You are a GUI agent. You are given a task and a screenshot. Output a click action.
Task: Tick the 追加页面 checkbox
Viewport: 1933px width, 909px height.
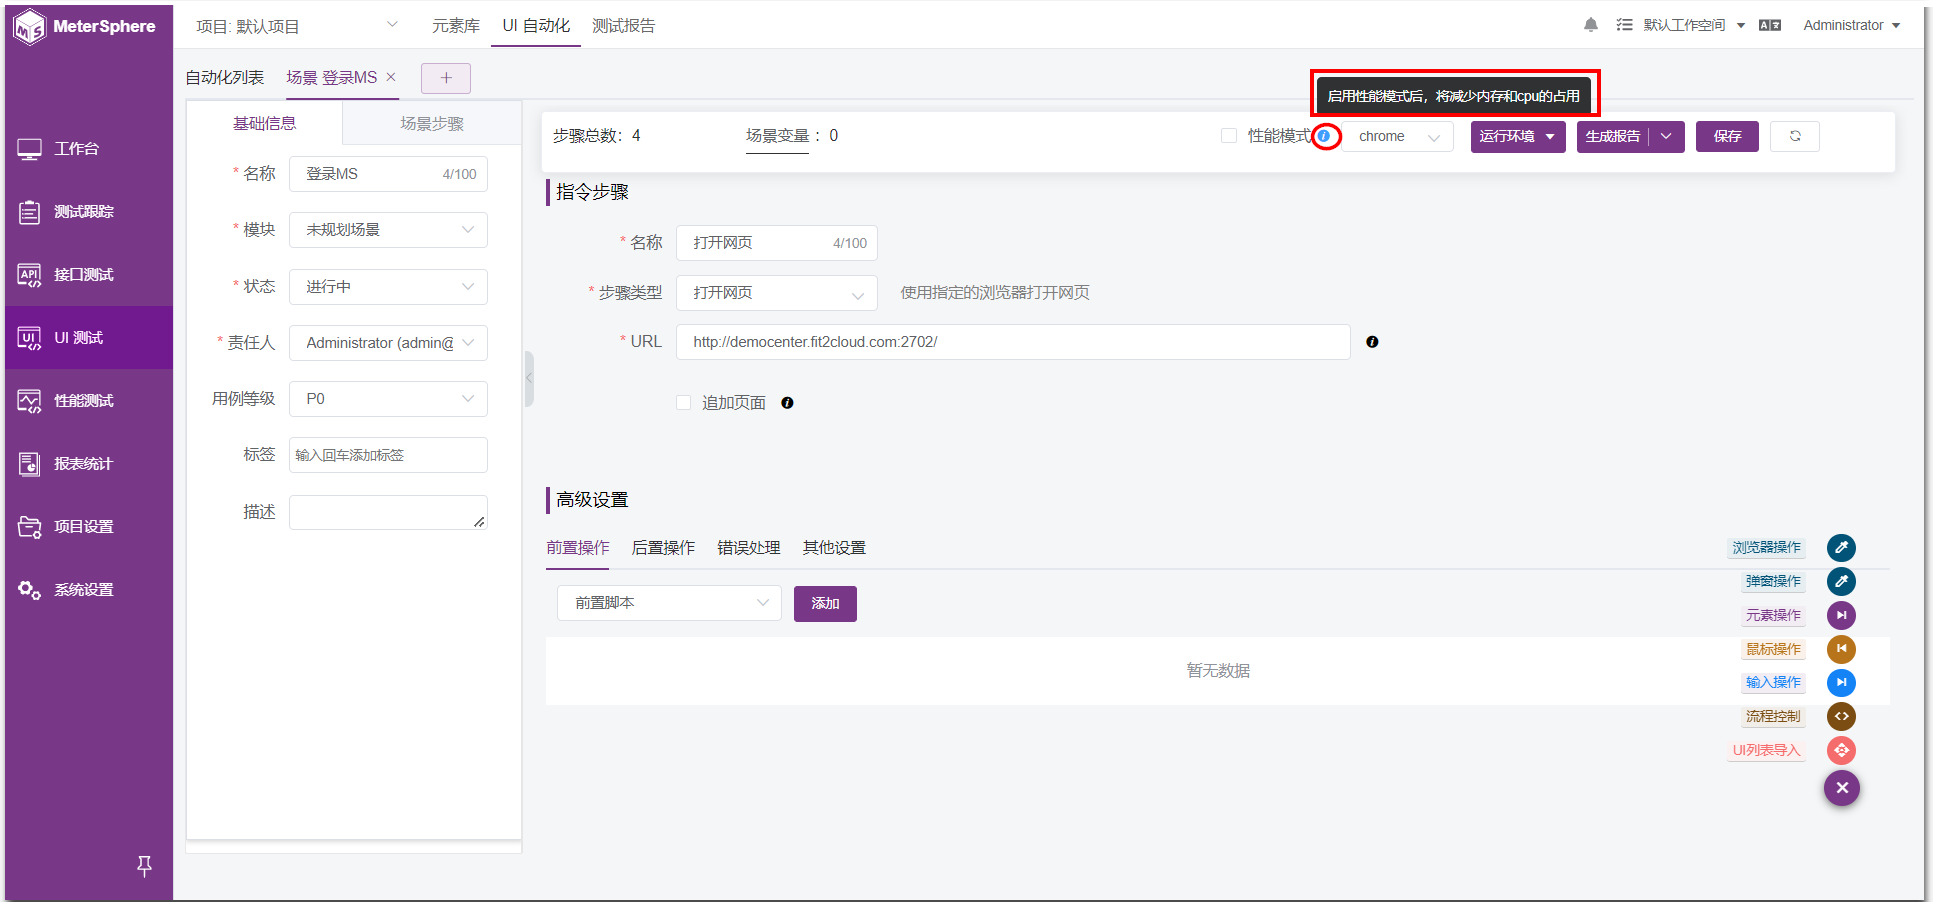[684, 403]
